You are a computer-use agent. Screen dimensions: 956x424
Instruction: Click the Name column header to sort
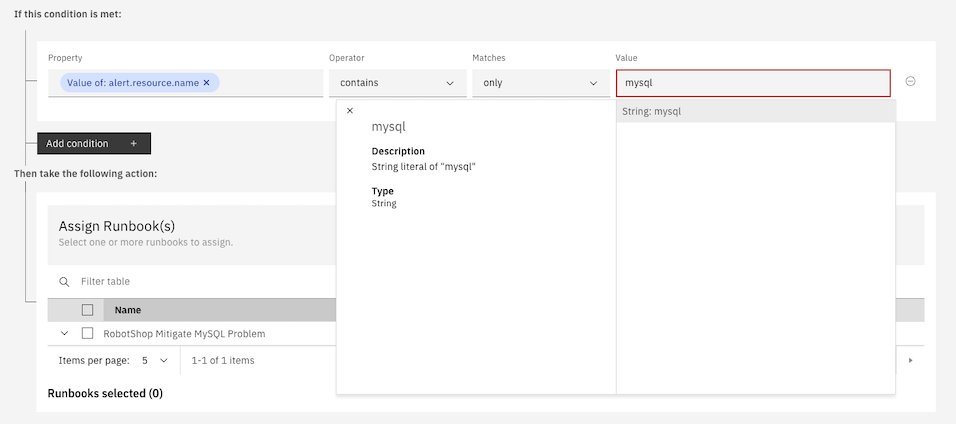point(128,310)
